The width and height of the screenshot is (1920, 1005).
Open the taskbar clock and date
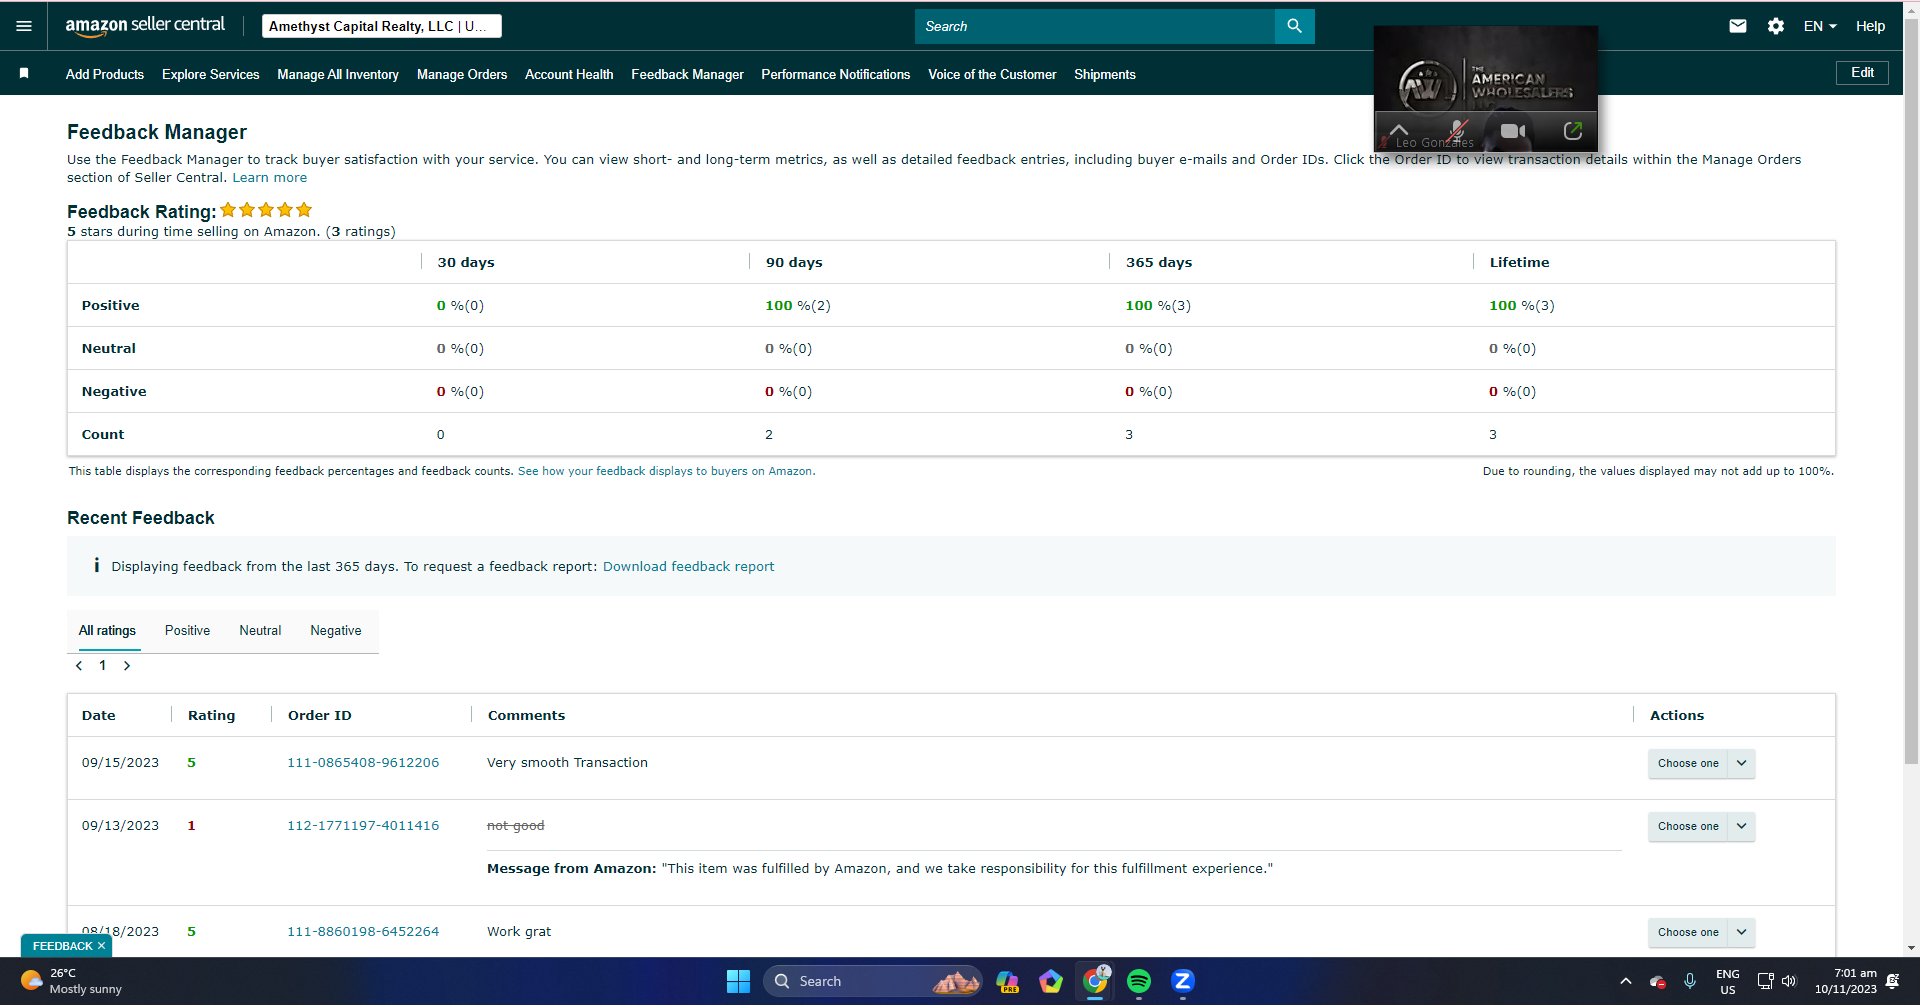1846,981
